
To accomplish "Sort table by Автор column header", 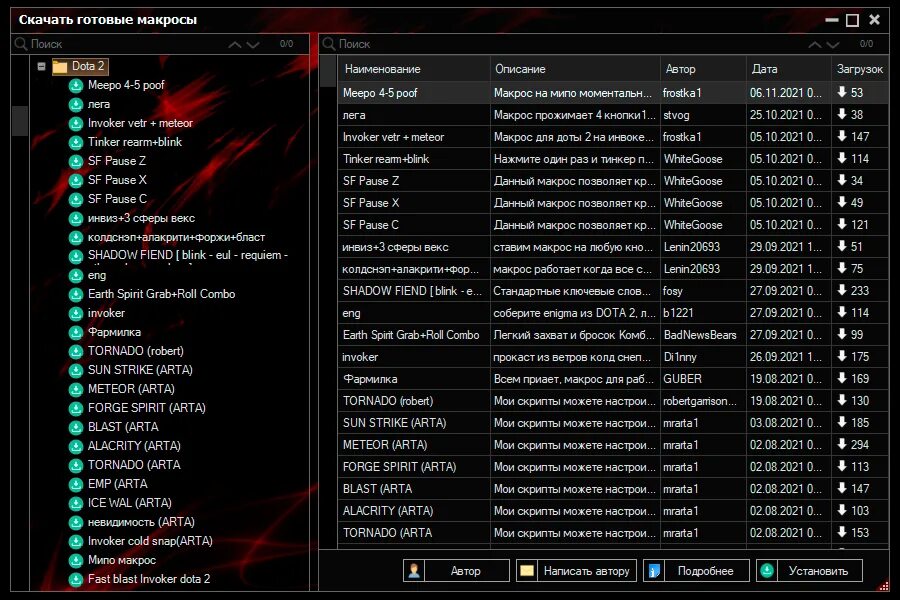I will [x=703, y=69].
